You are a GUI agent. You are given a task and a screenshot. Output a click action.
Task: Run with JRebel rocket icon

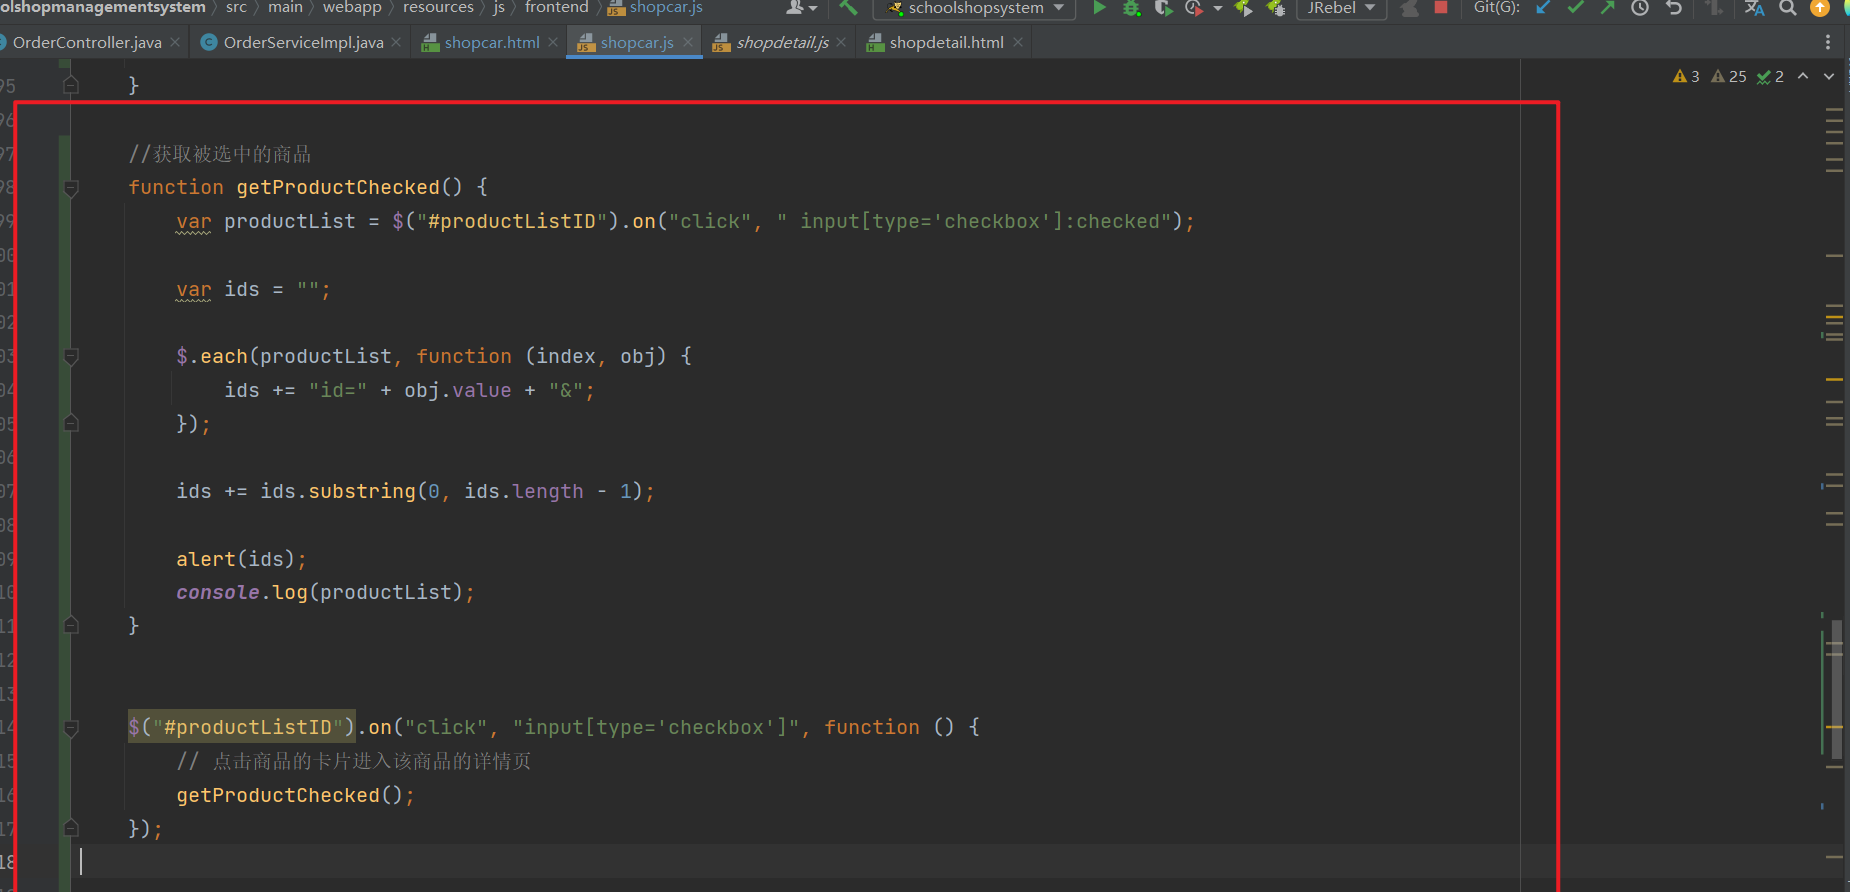1243,8
